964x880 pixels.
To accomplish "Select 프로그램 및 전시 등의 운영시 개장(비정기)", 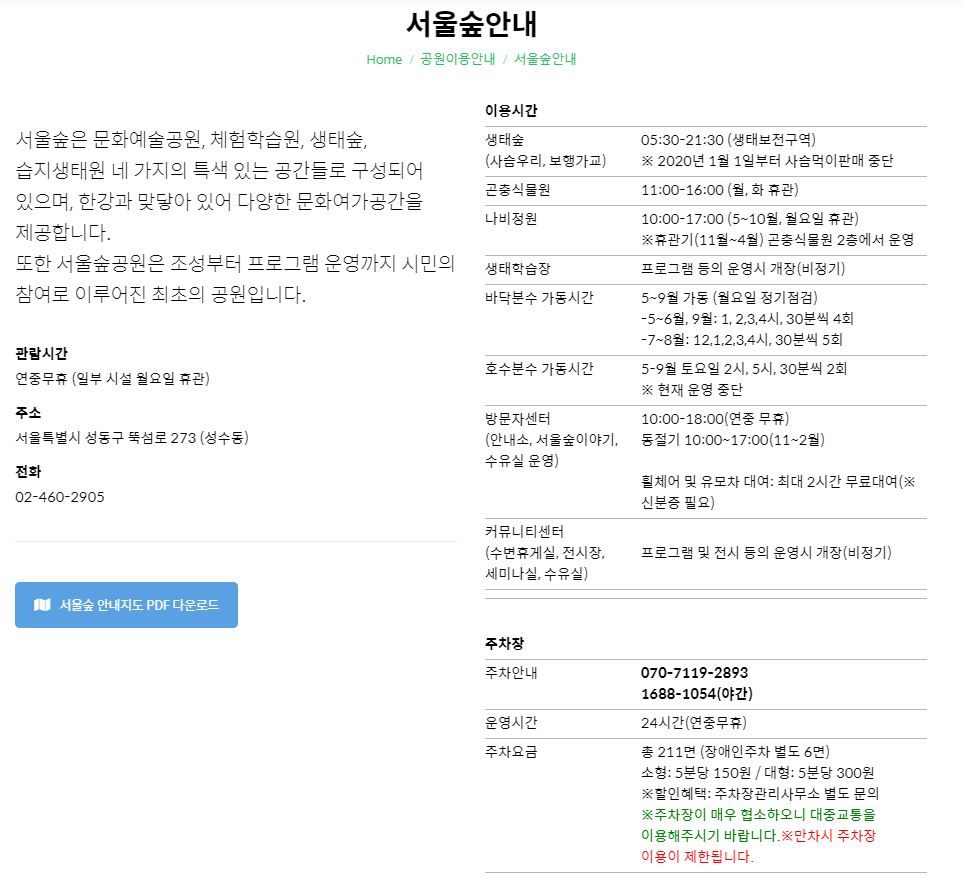I will point(766,552).
